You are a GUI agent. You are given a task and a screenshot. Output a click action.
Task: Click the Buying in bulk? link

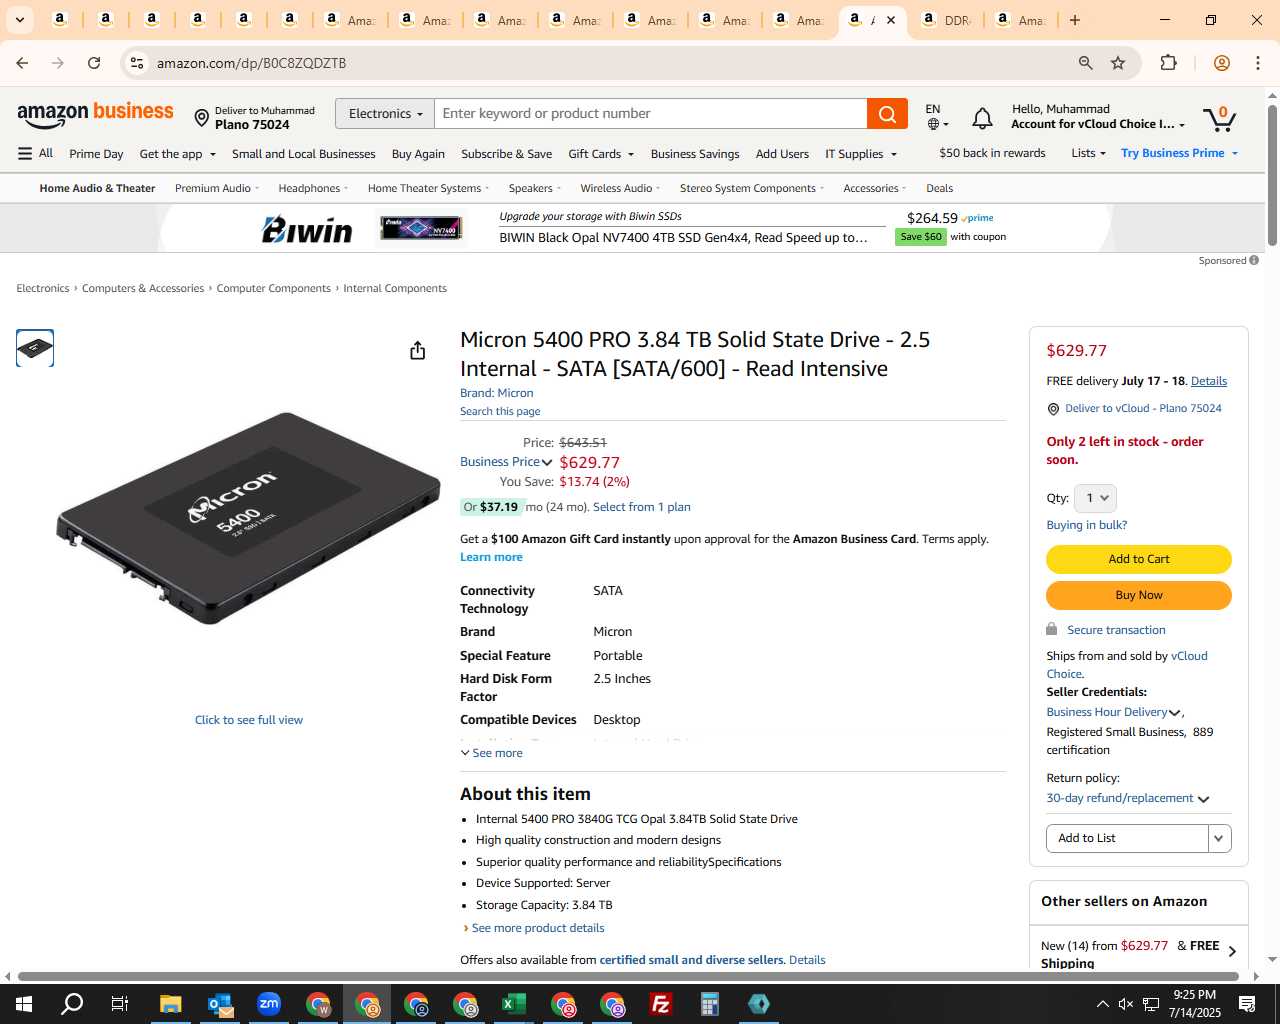pos(1086,525)
